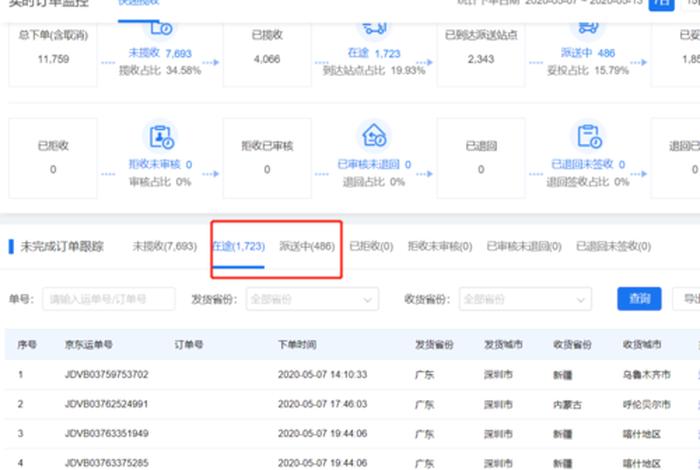Switch to the 已拒收(0) tab
The height and width of the screenshot is (470, 700).
(x=371, y=246)
